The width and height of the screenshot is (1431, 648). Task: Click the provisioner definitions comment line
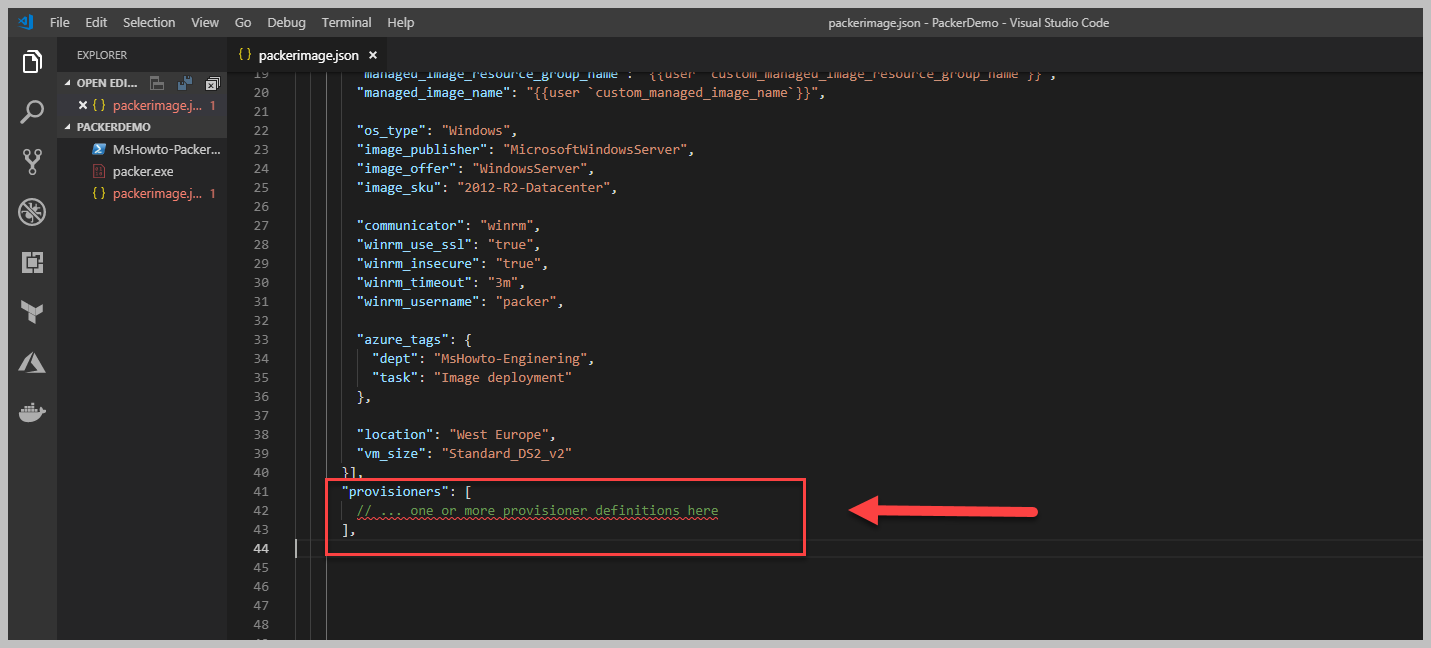pyautogui.click(x=538, y=510)
